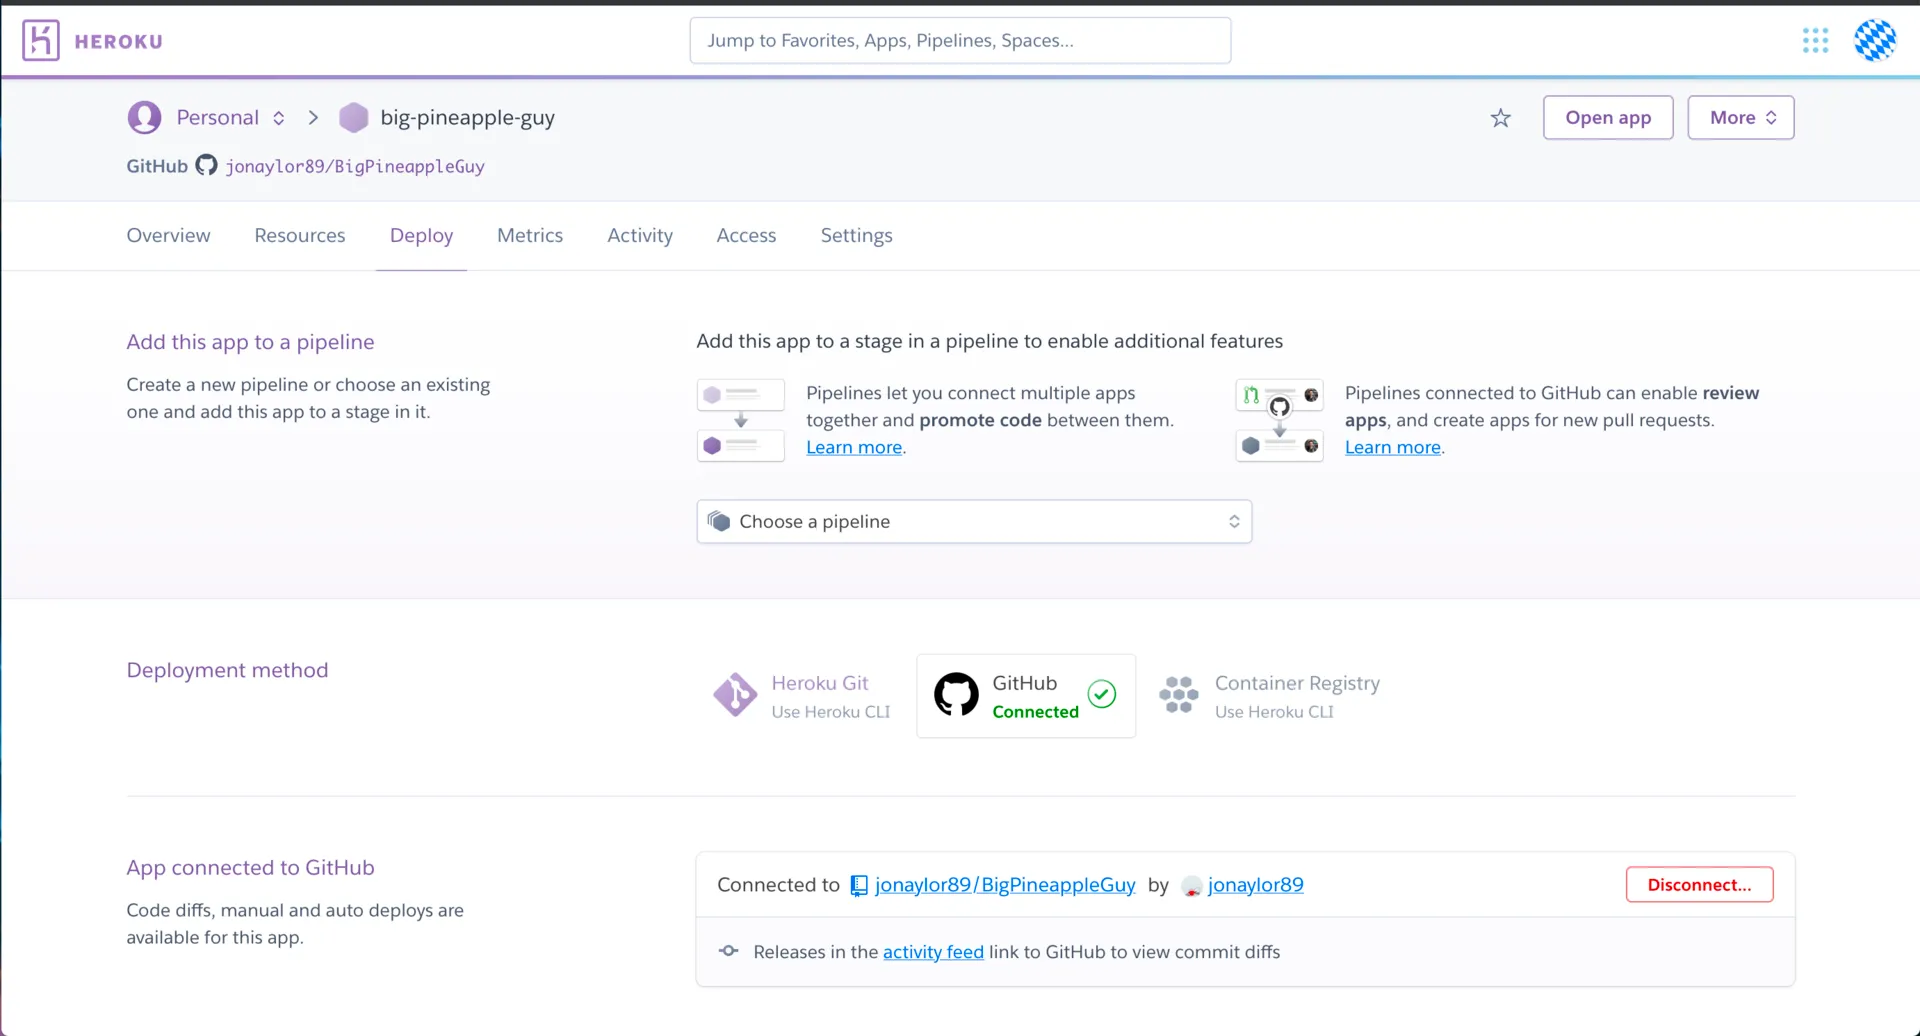The image size is (1920, 1036).
Task: Click the Heroku Git deployment icon
Action: click(735, 694)
